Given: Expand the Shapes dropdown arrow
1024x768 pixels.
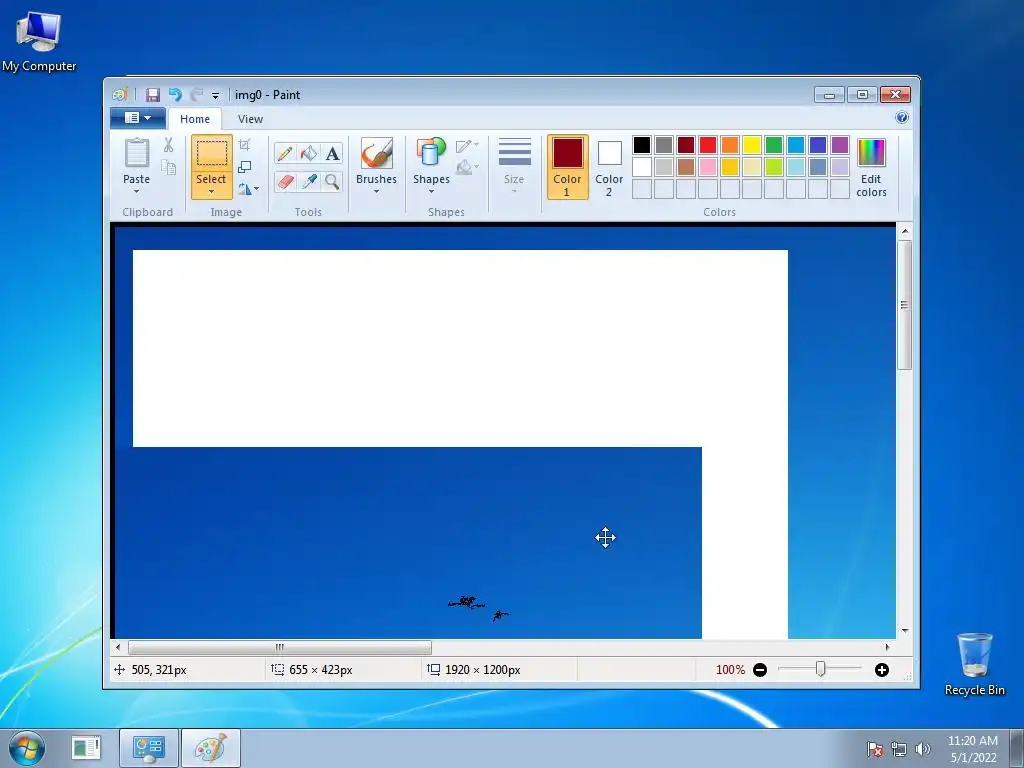Looking at the screenshot, I should pyautogui.click(x=431, y=192).
